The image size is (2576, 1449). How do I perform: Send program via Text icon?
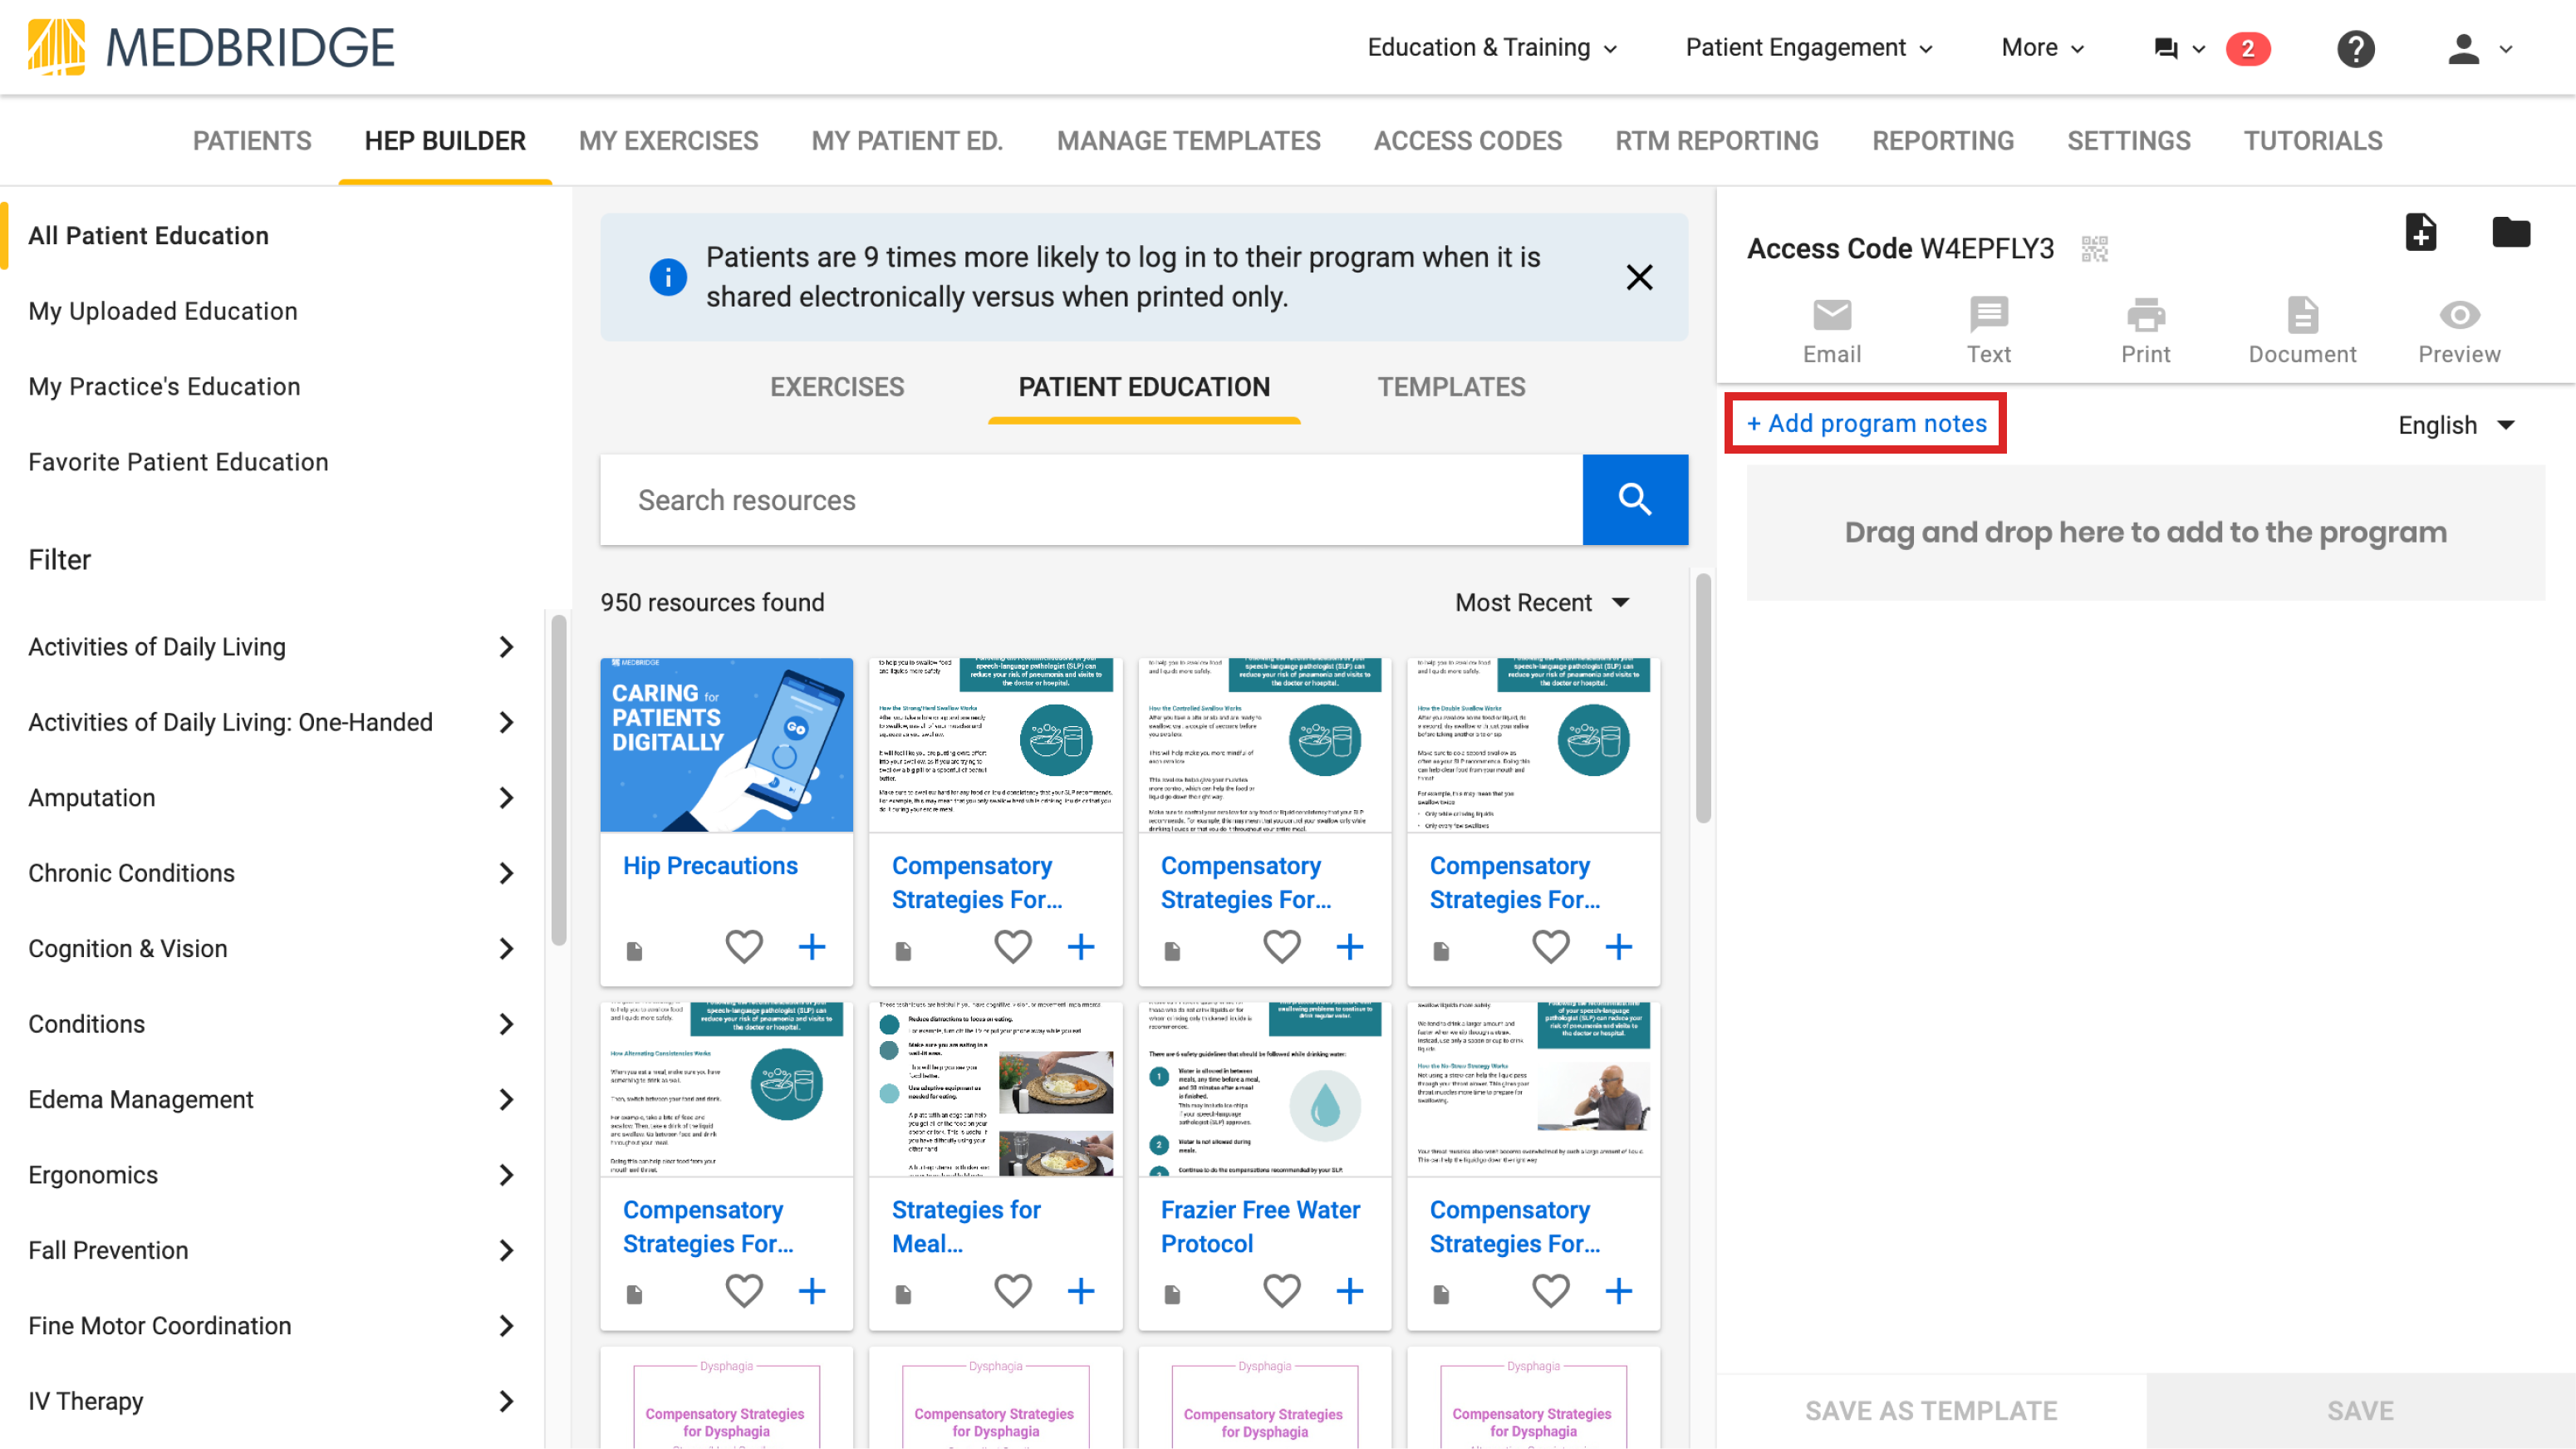1988,331
